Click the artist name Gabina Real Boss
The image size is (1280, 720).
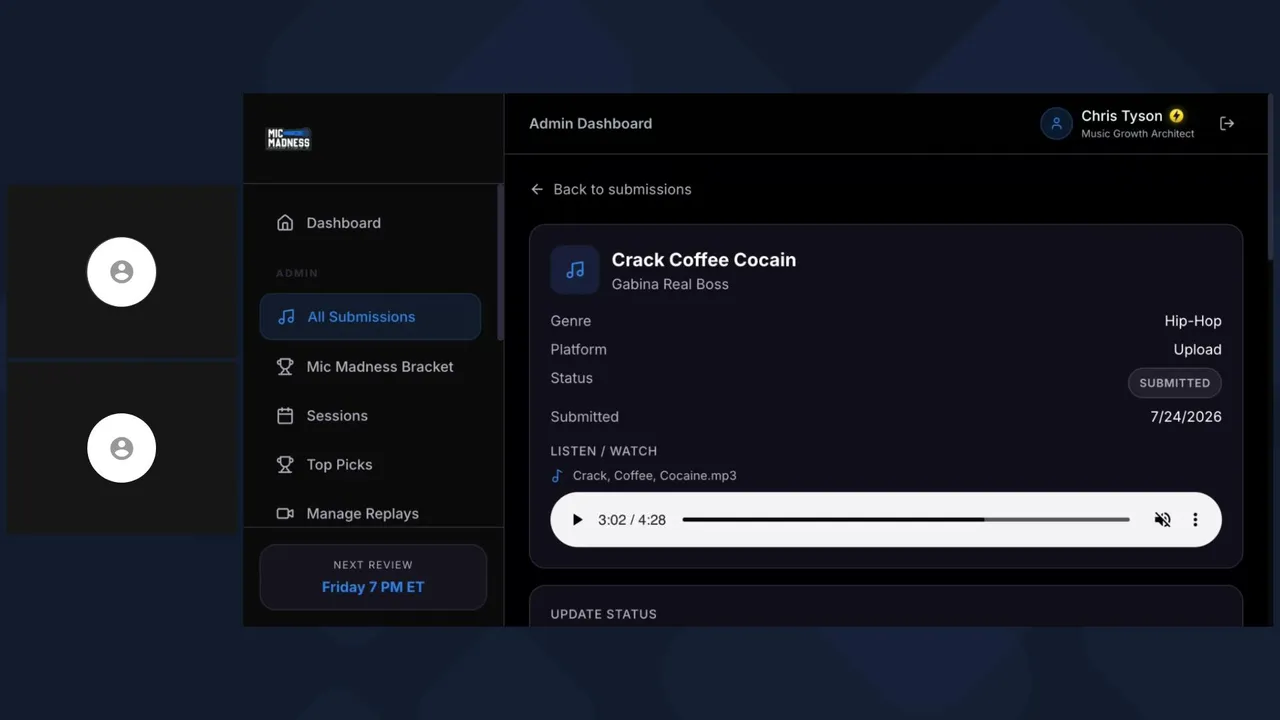tap(670, 285)
